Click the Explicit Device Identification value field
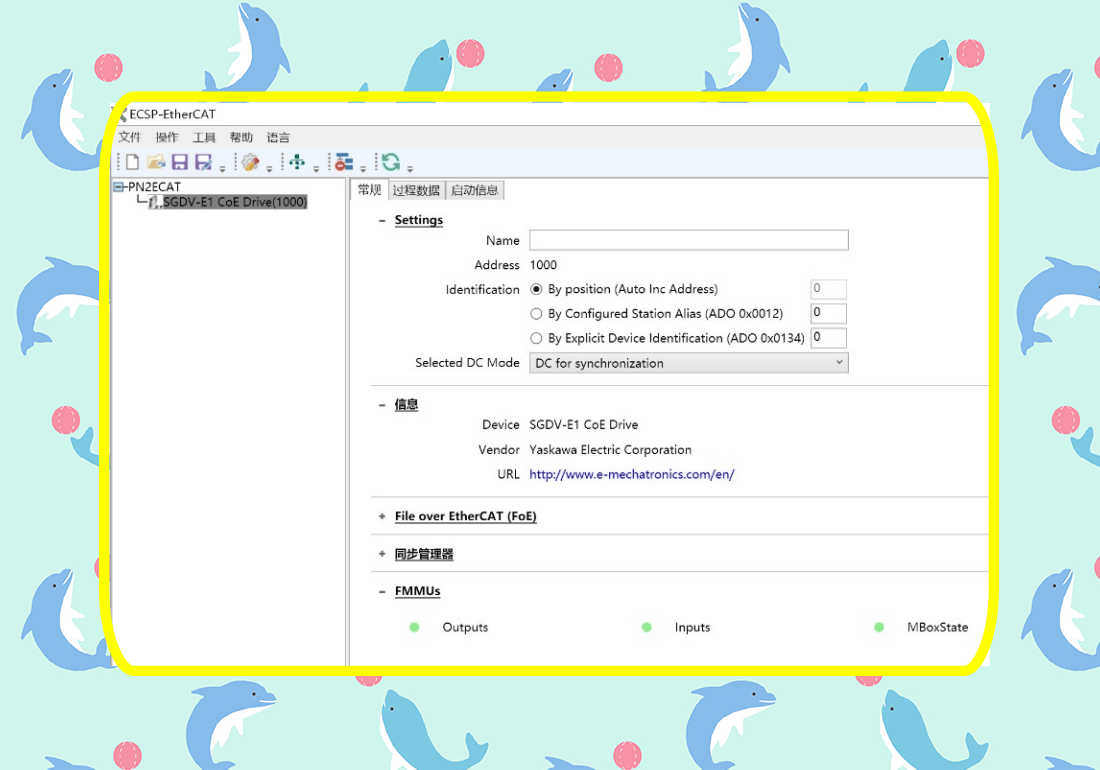1100x770 pixels. [x=829, y=337]
